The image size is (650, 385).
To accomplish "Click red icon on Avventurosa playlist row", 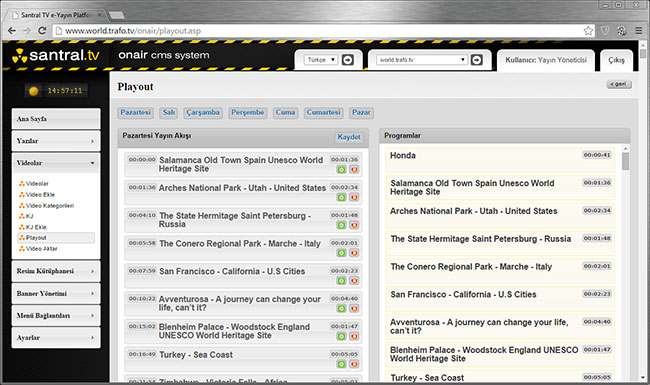I will point(354,308).
